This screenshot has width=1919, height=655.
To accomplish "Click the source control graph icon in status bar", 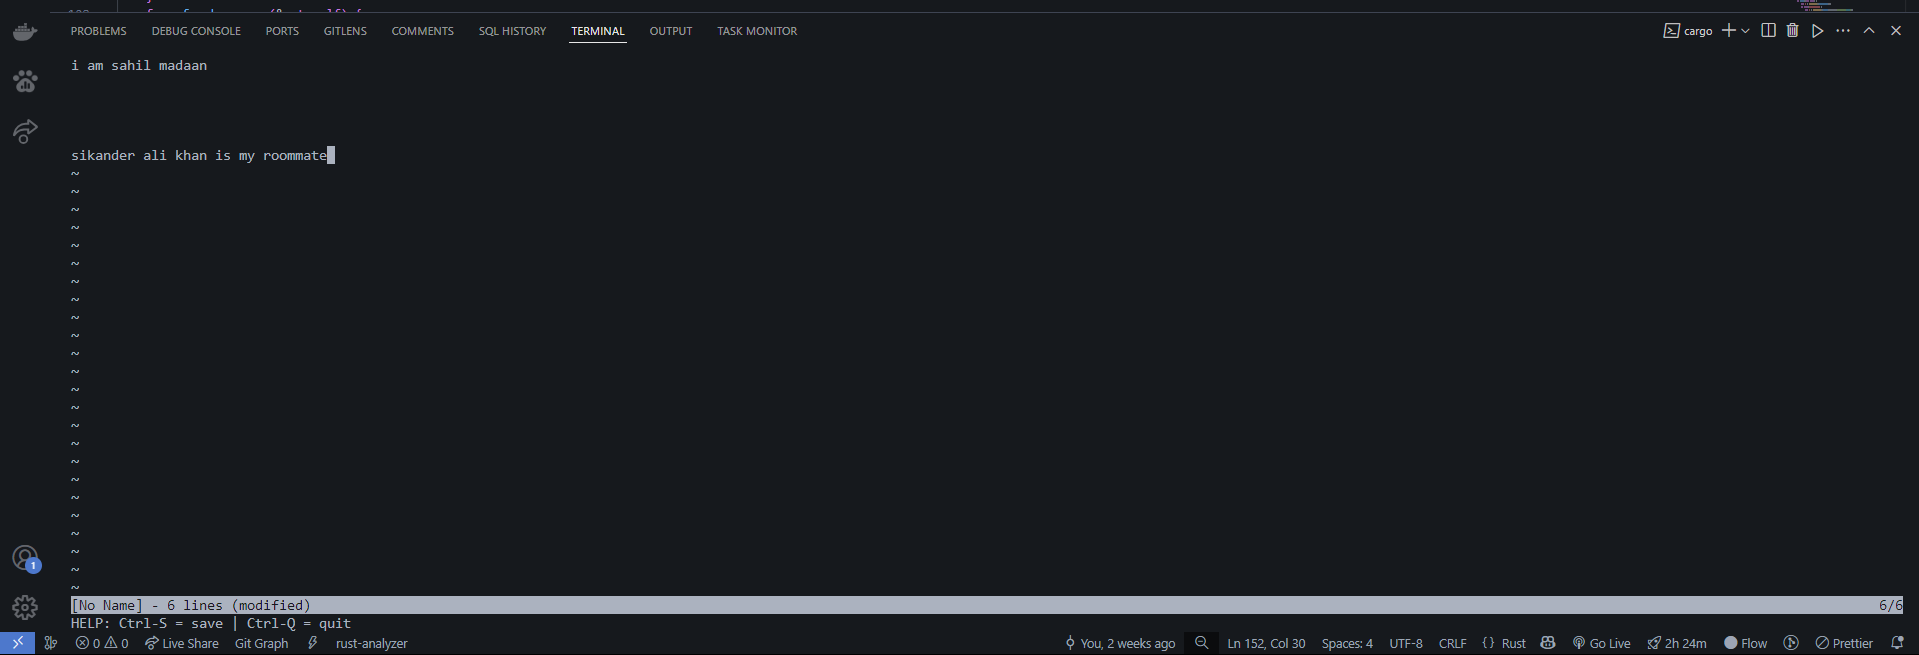I will tap(51, 643).
